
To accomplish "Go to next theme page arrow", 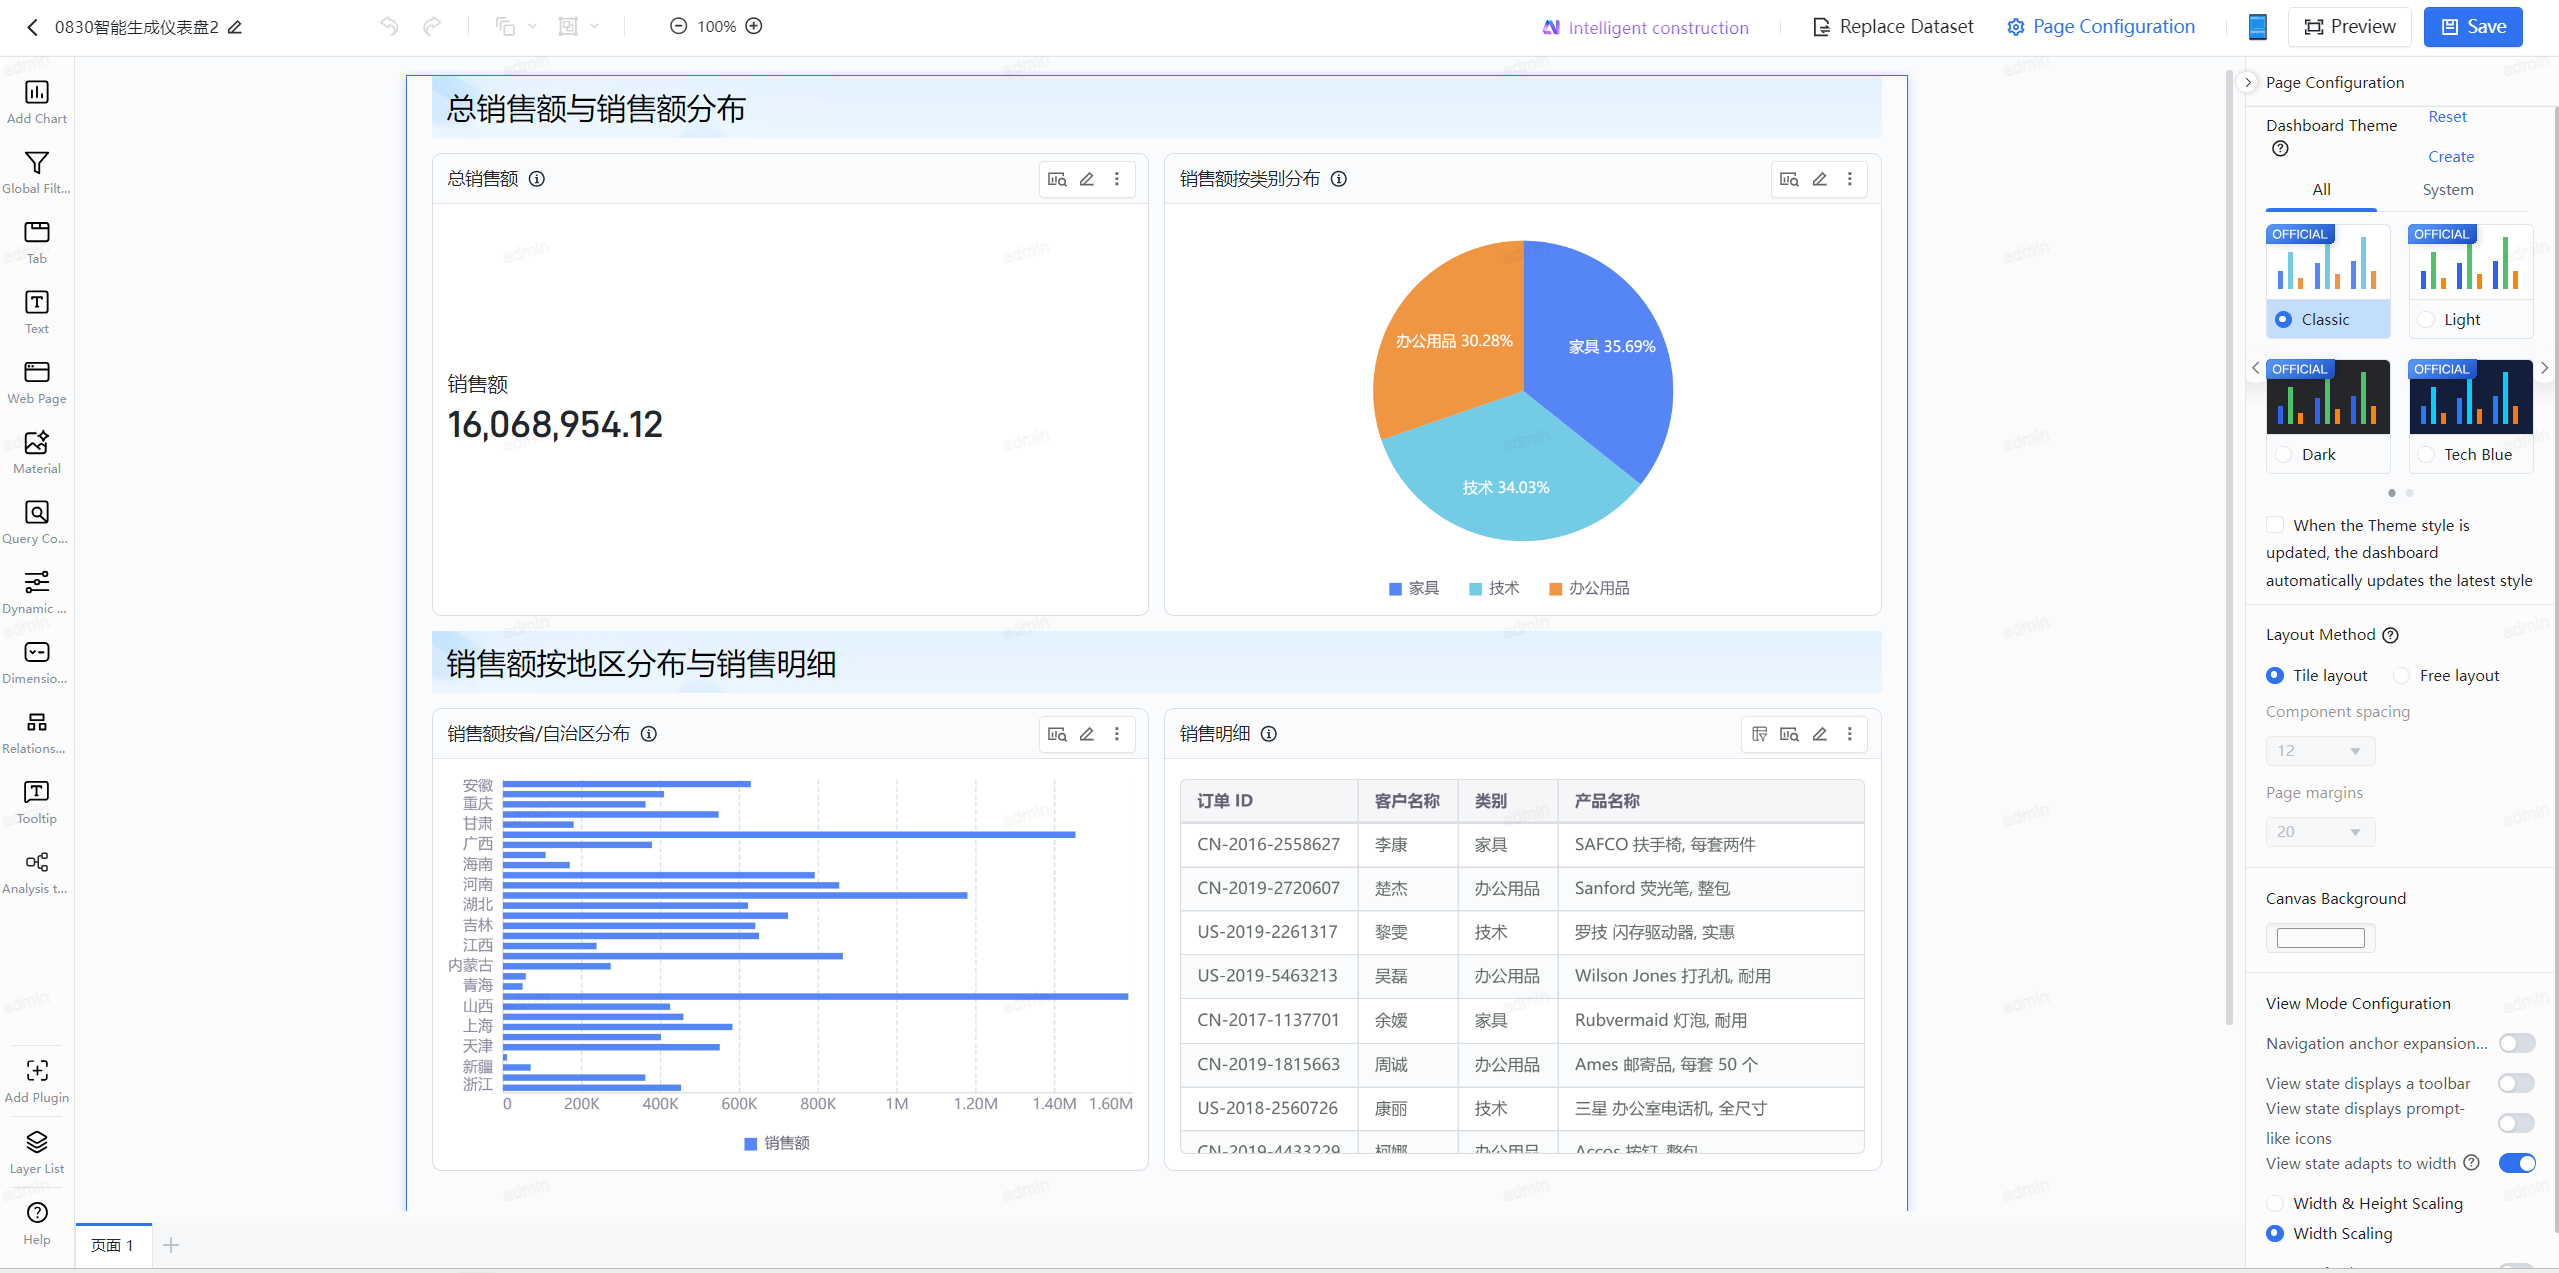I will point(2545,368).
